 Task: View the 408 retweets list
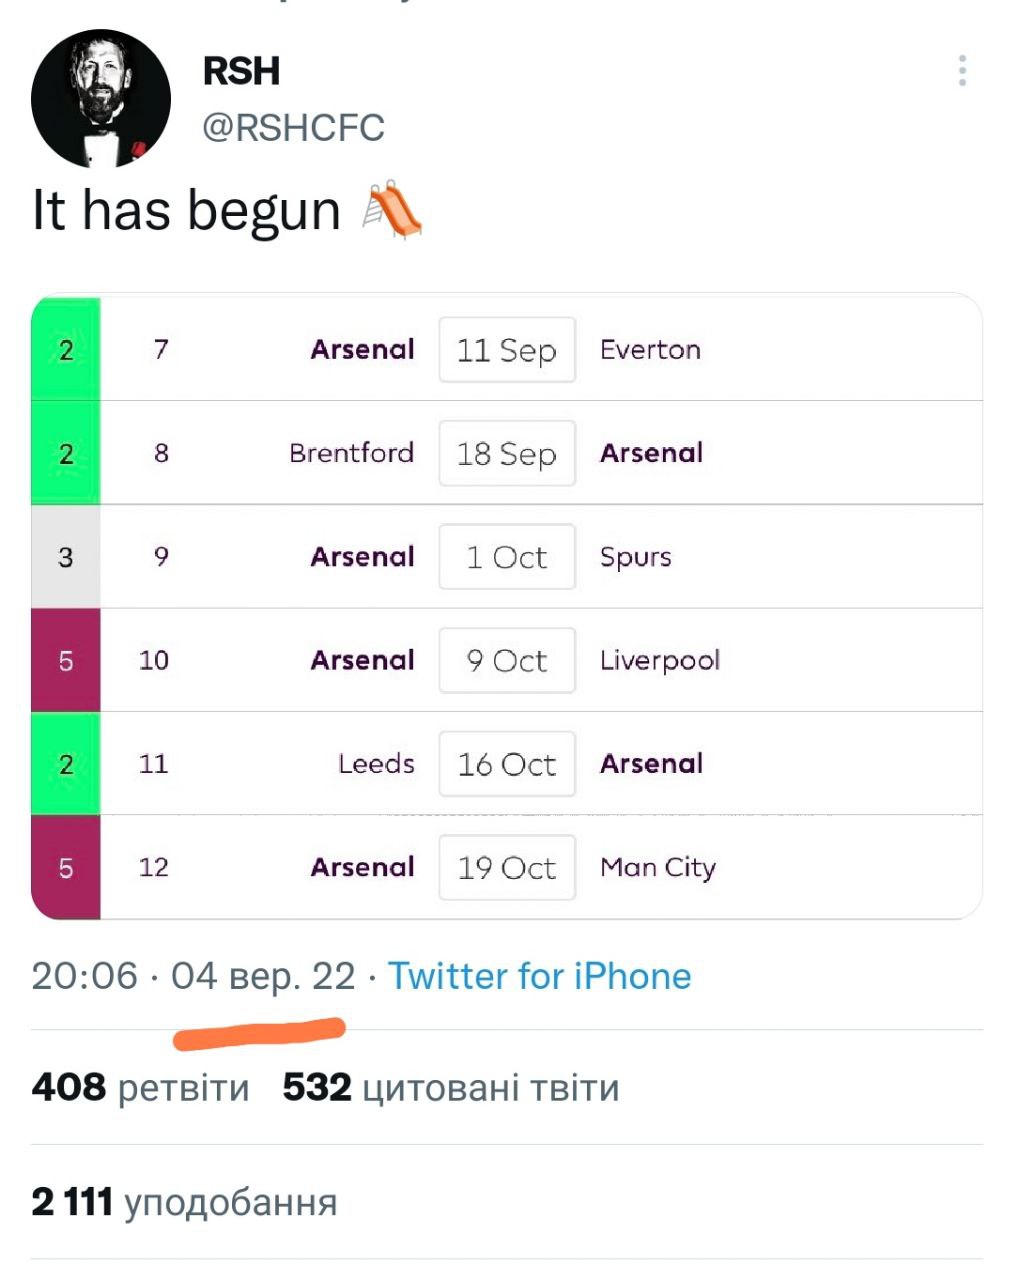(140, 1087)
